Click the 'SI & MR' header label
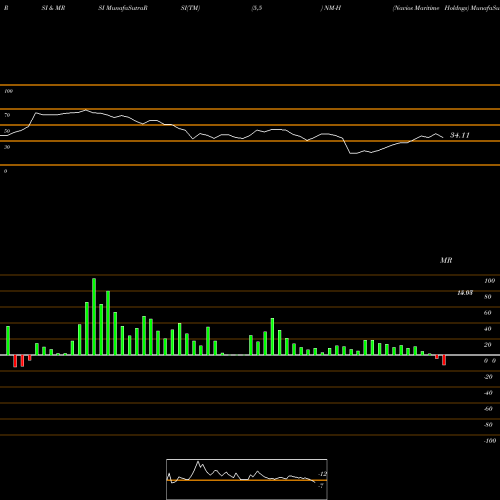This screenshot has height=500, width=500. coord(53,8)
